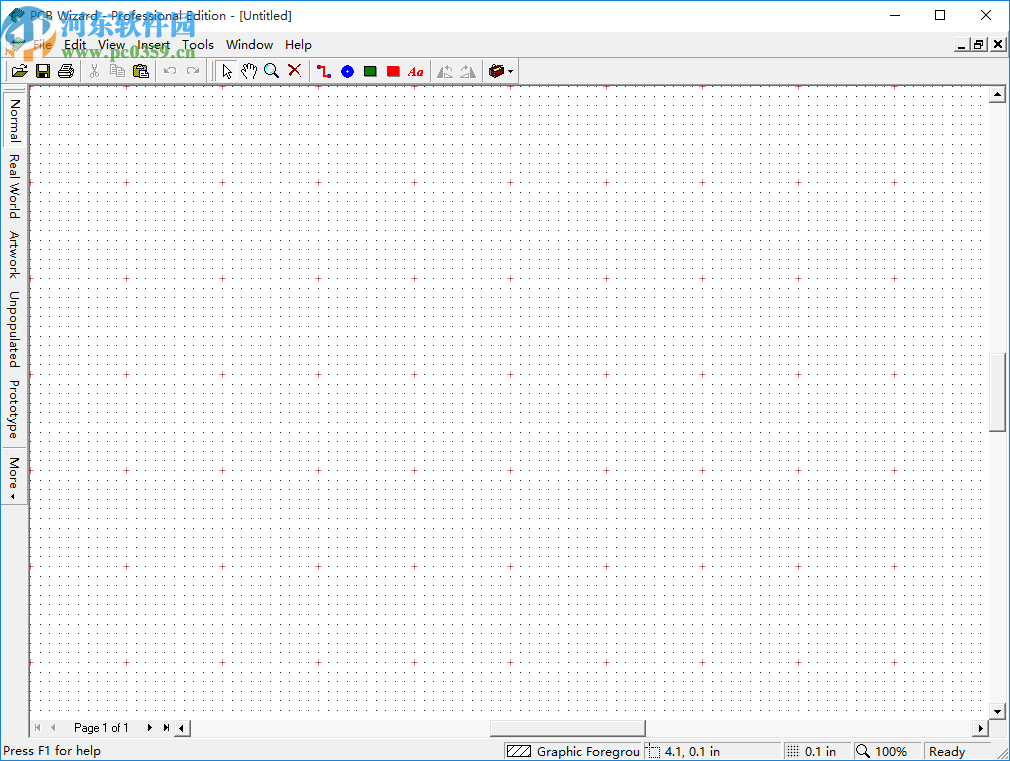Image resolution: width=1010 pixels, height=761 pixels.
Task: Select the arrow pointer tool
Action: [226, 71]
